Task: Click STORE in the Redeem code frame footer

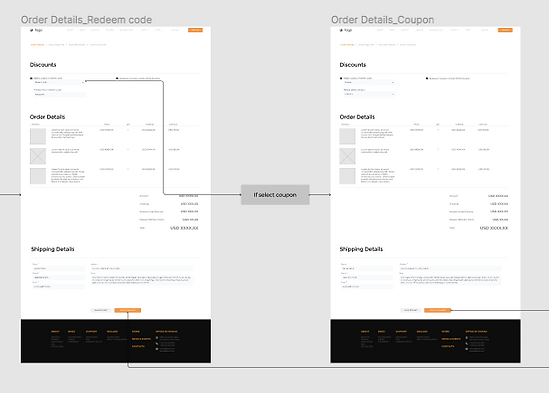Action: point(136,331)
